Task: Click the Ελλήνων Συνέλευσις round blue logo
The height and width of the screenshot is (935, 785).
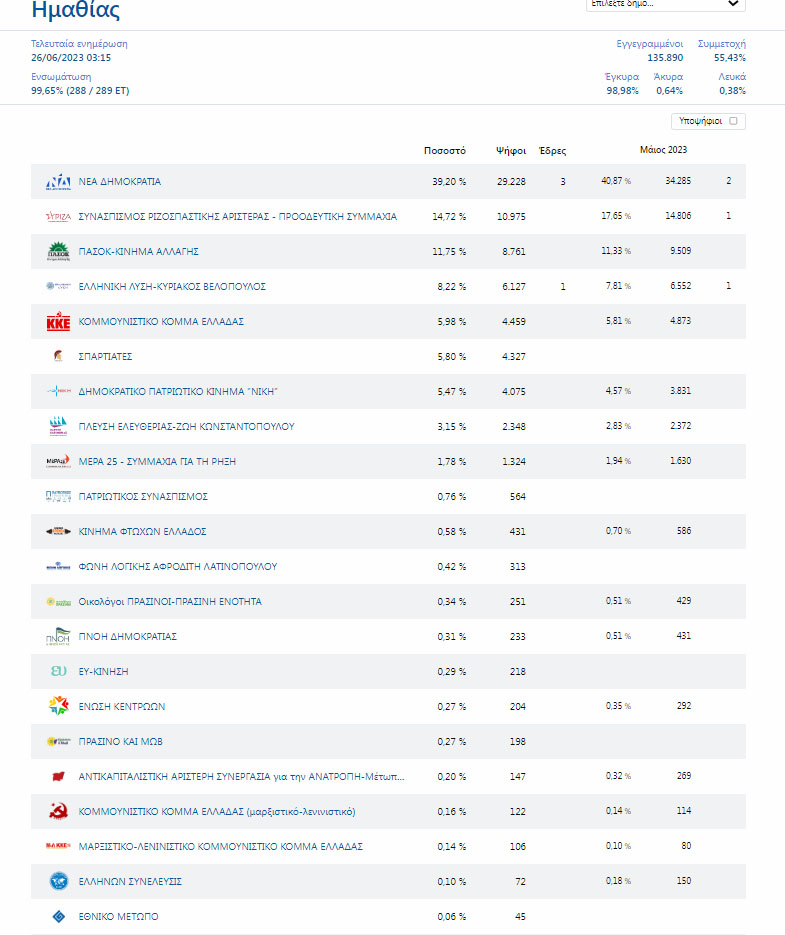Action: pos(58,881)
